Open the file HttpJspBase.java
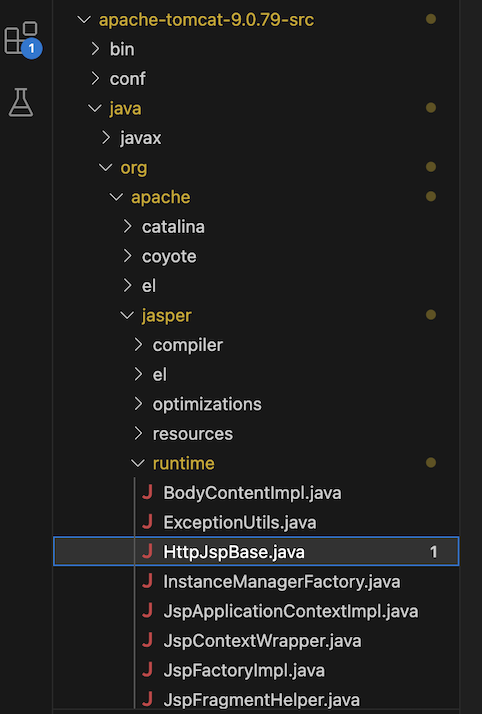This screenshot has width=482, height=714. click(234, 552)
